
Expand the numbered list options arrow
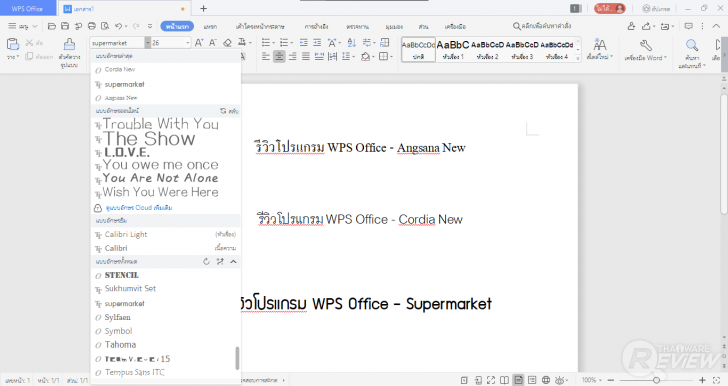[x=292, y=43]
